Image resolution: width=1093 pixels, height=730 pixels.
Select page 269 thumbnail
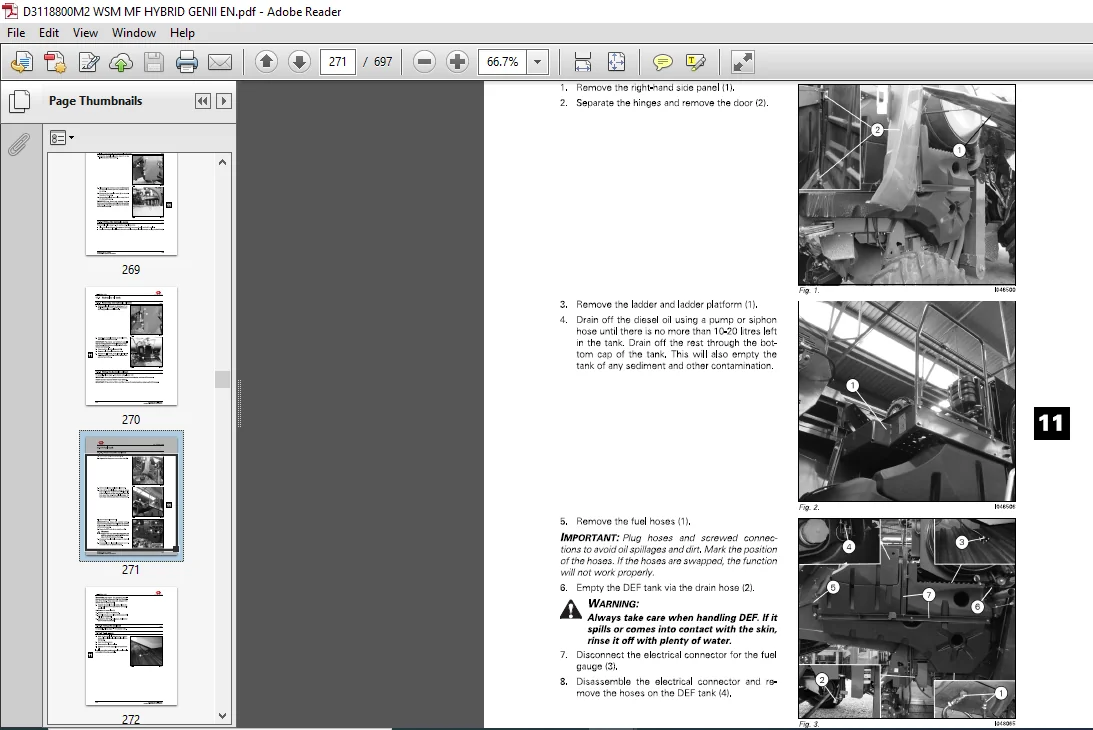[131, 204]
